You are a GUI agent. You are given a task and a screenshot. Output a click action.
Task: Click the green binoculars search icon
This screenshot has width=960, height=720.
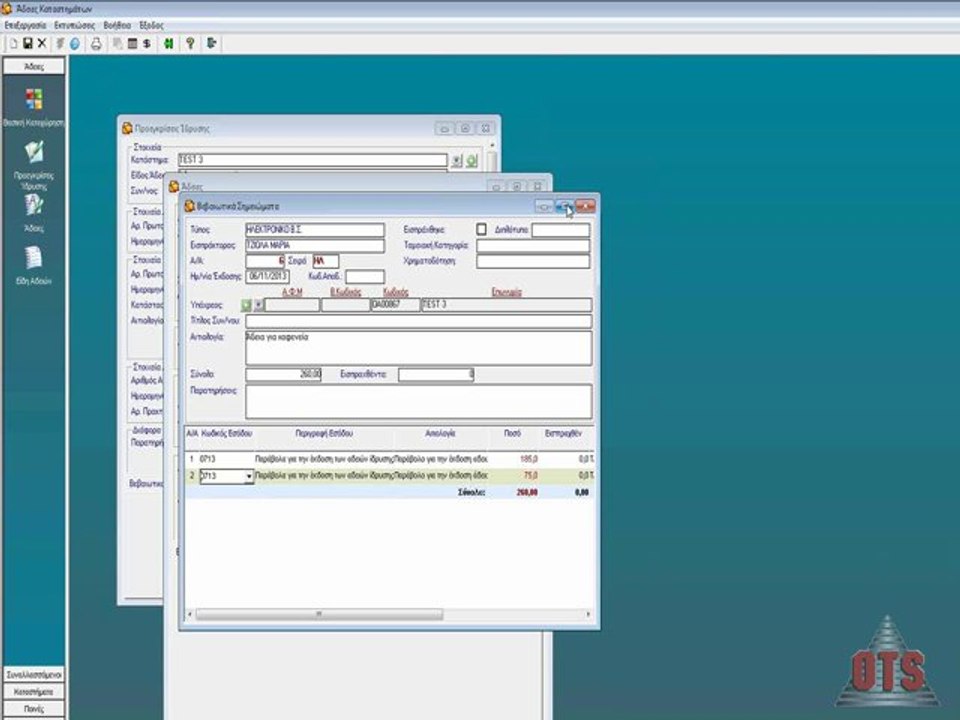(168, 43)
